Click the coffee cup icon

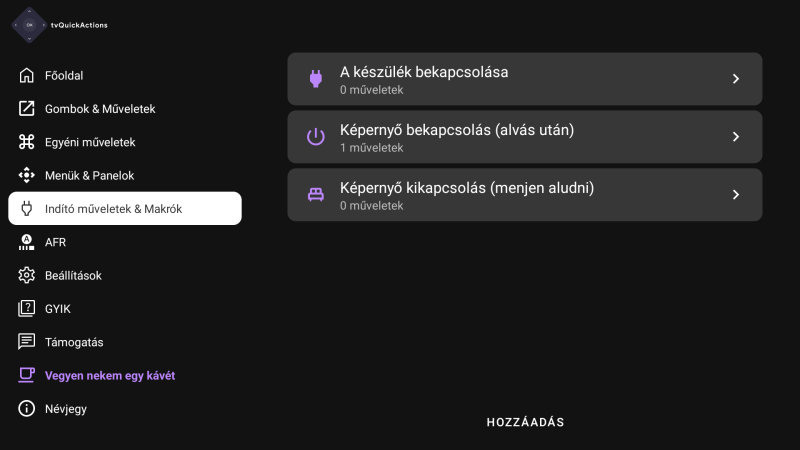click(x=27, y=376)
